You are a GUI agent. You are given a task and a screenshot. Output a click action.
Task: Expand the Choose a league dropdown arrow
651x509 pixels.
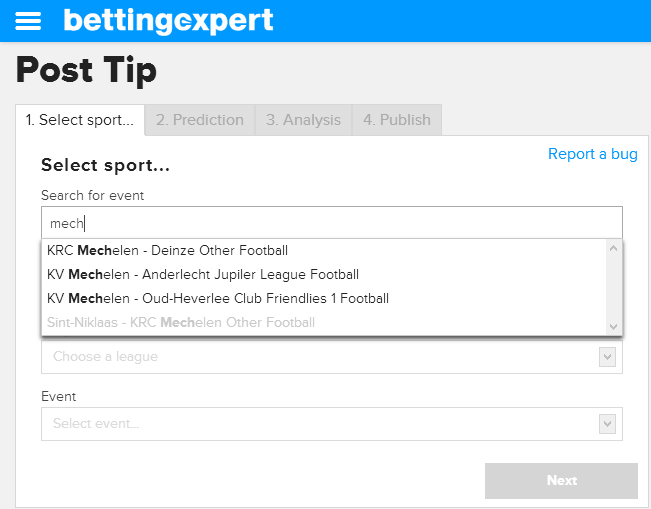[607, 357]
